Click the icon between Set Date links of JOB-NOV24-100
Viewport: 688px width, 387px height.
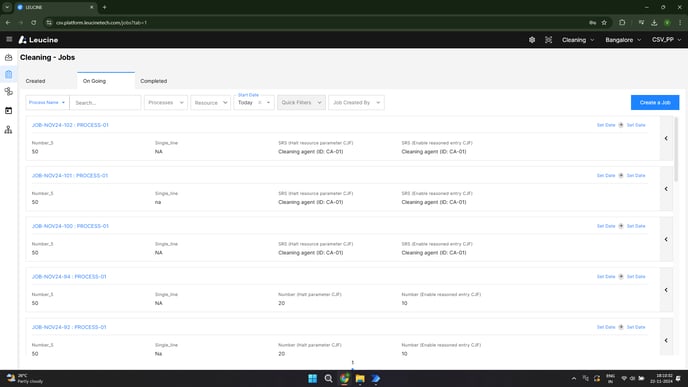(x=621, y=226)
